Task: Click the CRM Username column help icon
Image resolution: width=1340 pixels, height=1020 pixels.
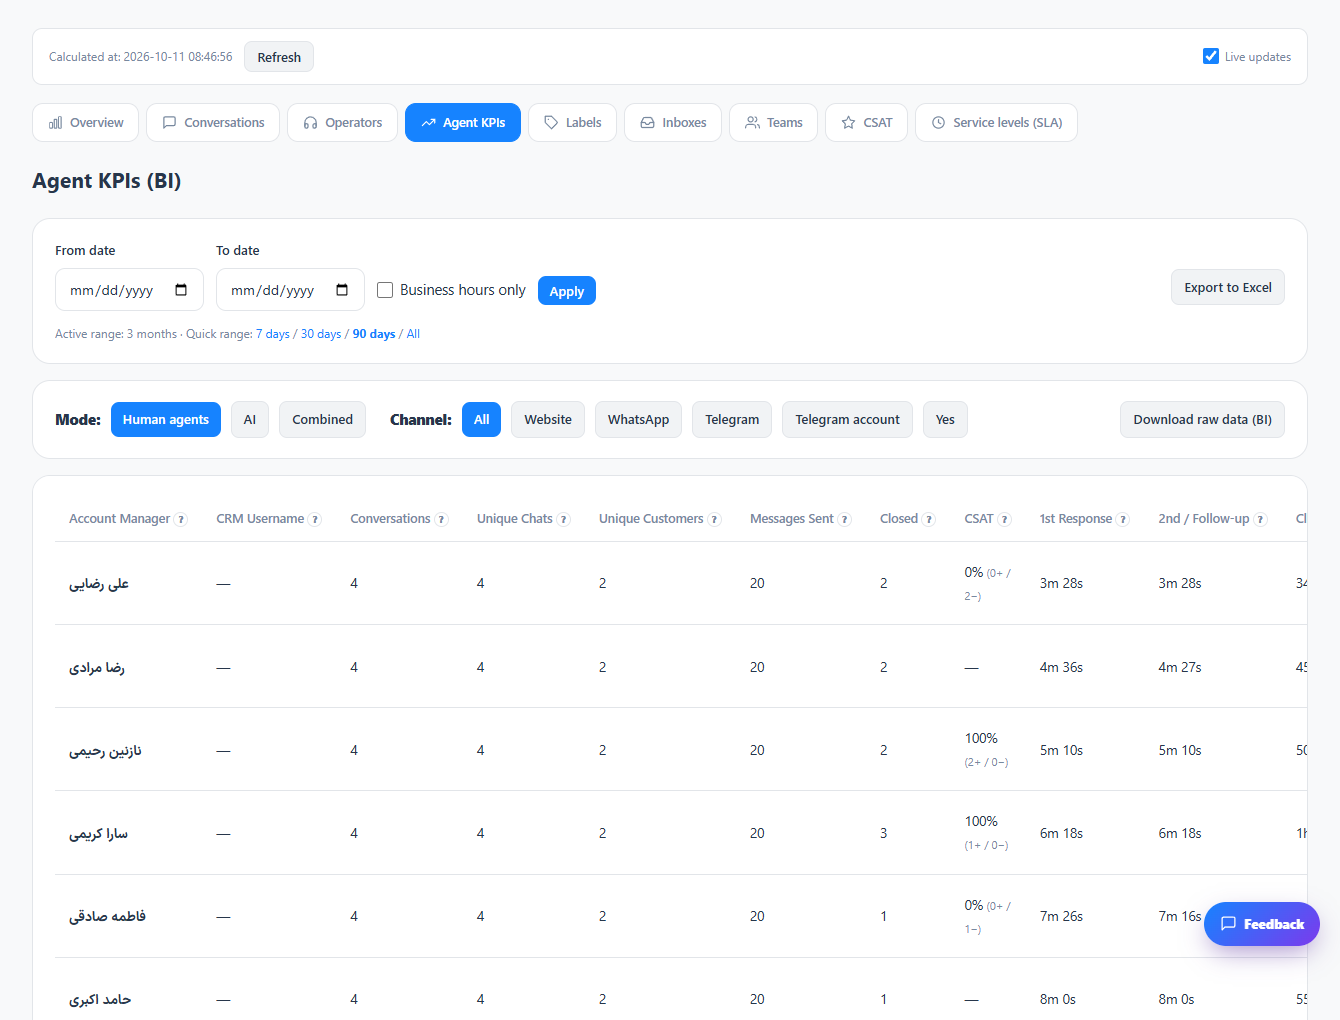Action: (x=315, y=519)
